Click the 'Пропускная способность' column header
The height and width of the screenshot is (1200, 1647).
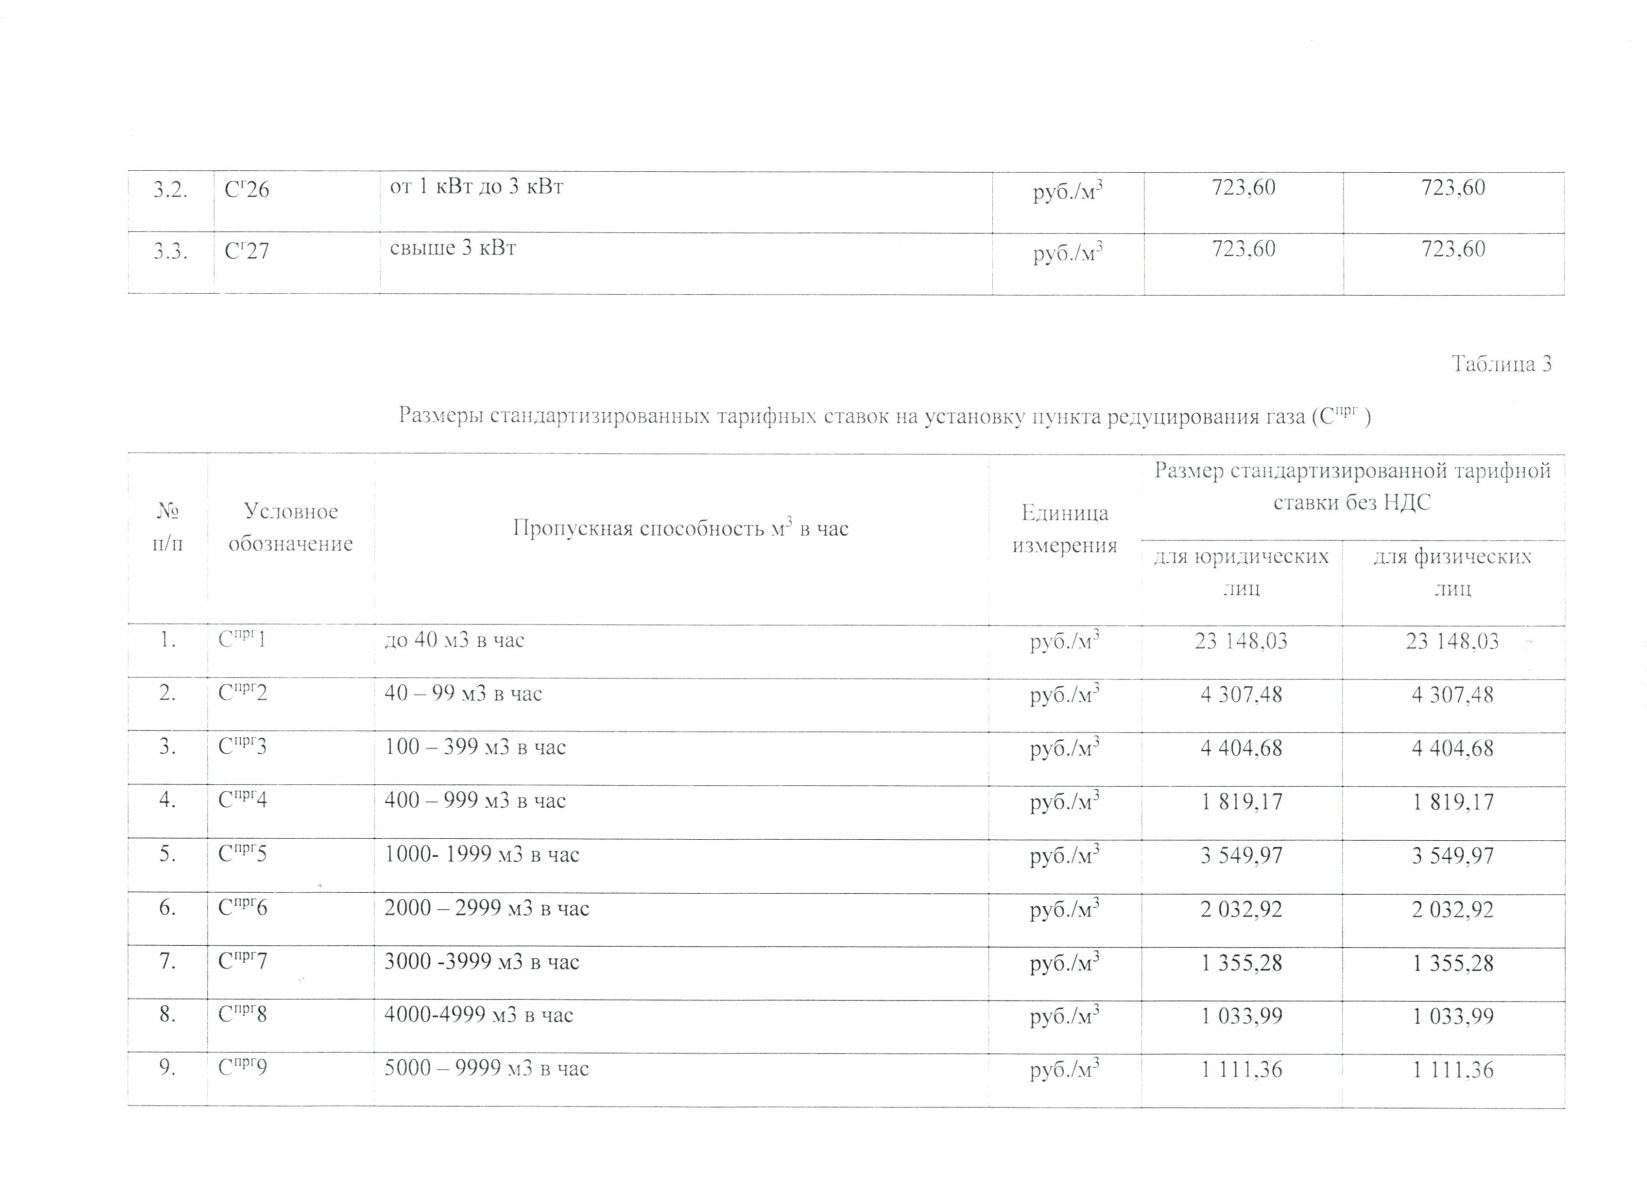[680, 528]
